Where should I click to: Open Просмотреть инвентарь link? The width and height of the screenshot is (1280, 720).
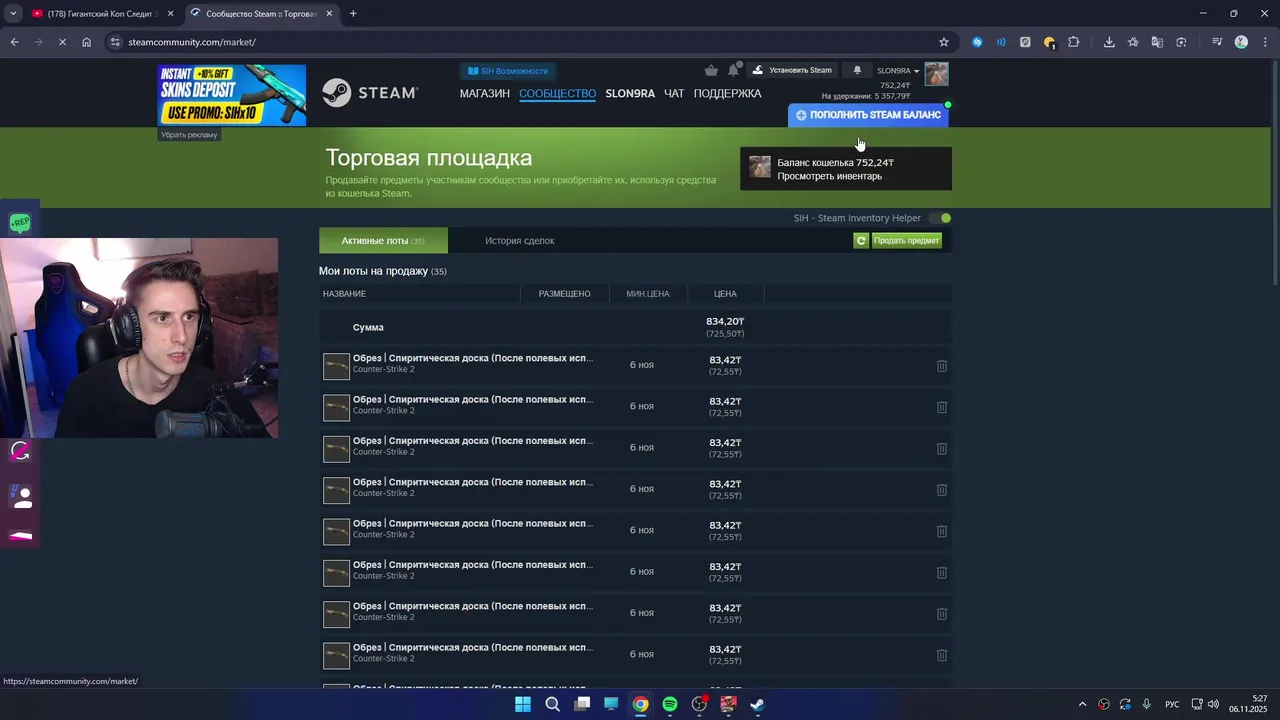(829, 176)
